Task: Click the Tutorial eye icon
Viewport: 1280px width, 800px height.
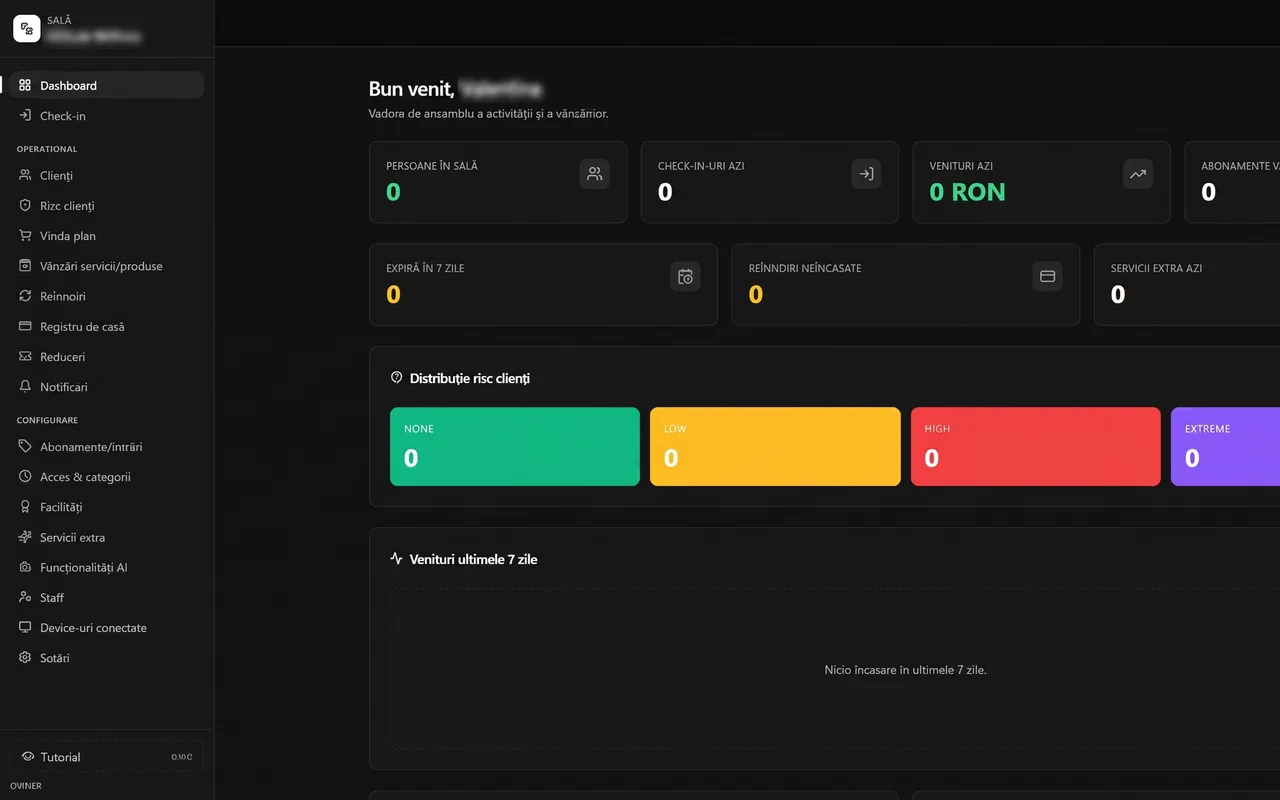Action: coord(28,757)
